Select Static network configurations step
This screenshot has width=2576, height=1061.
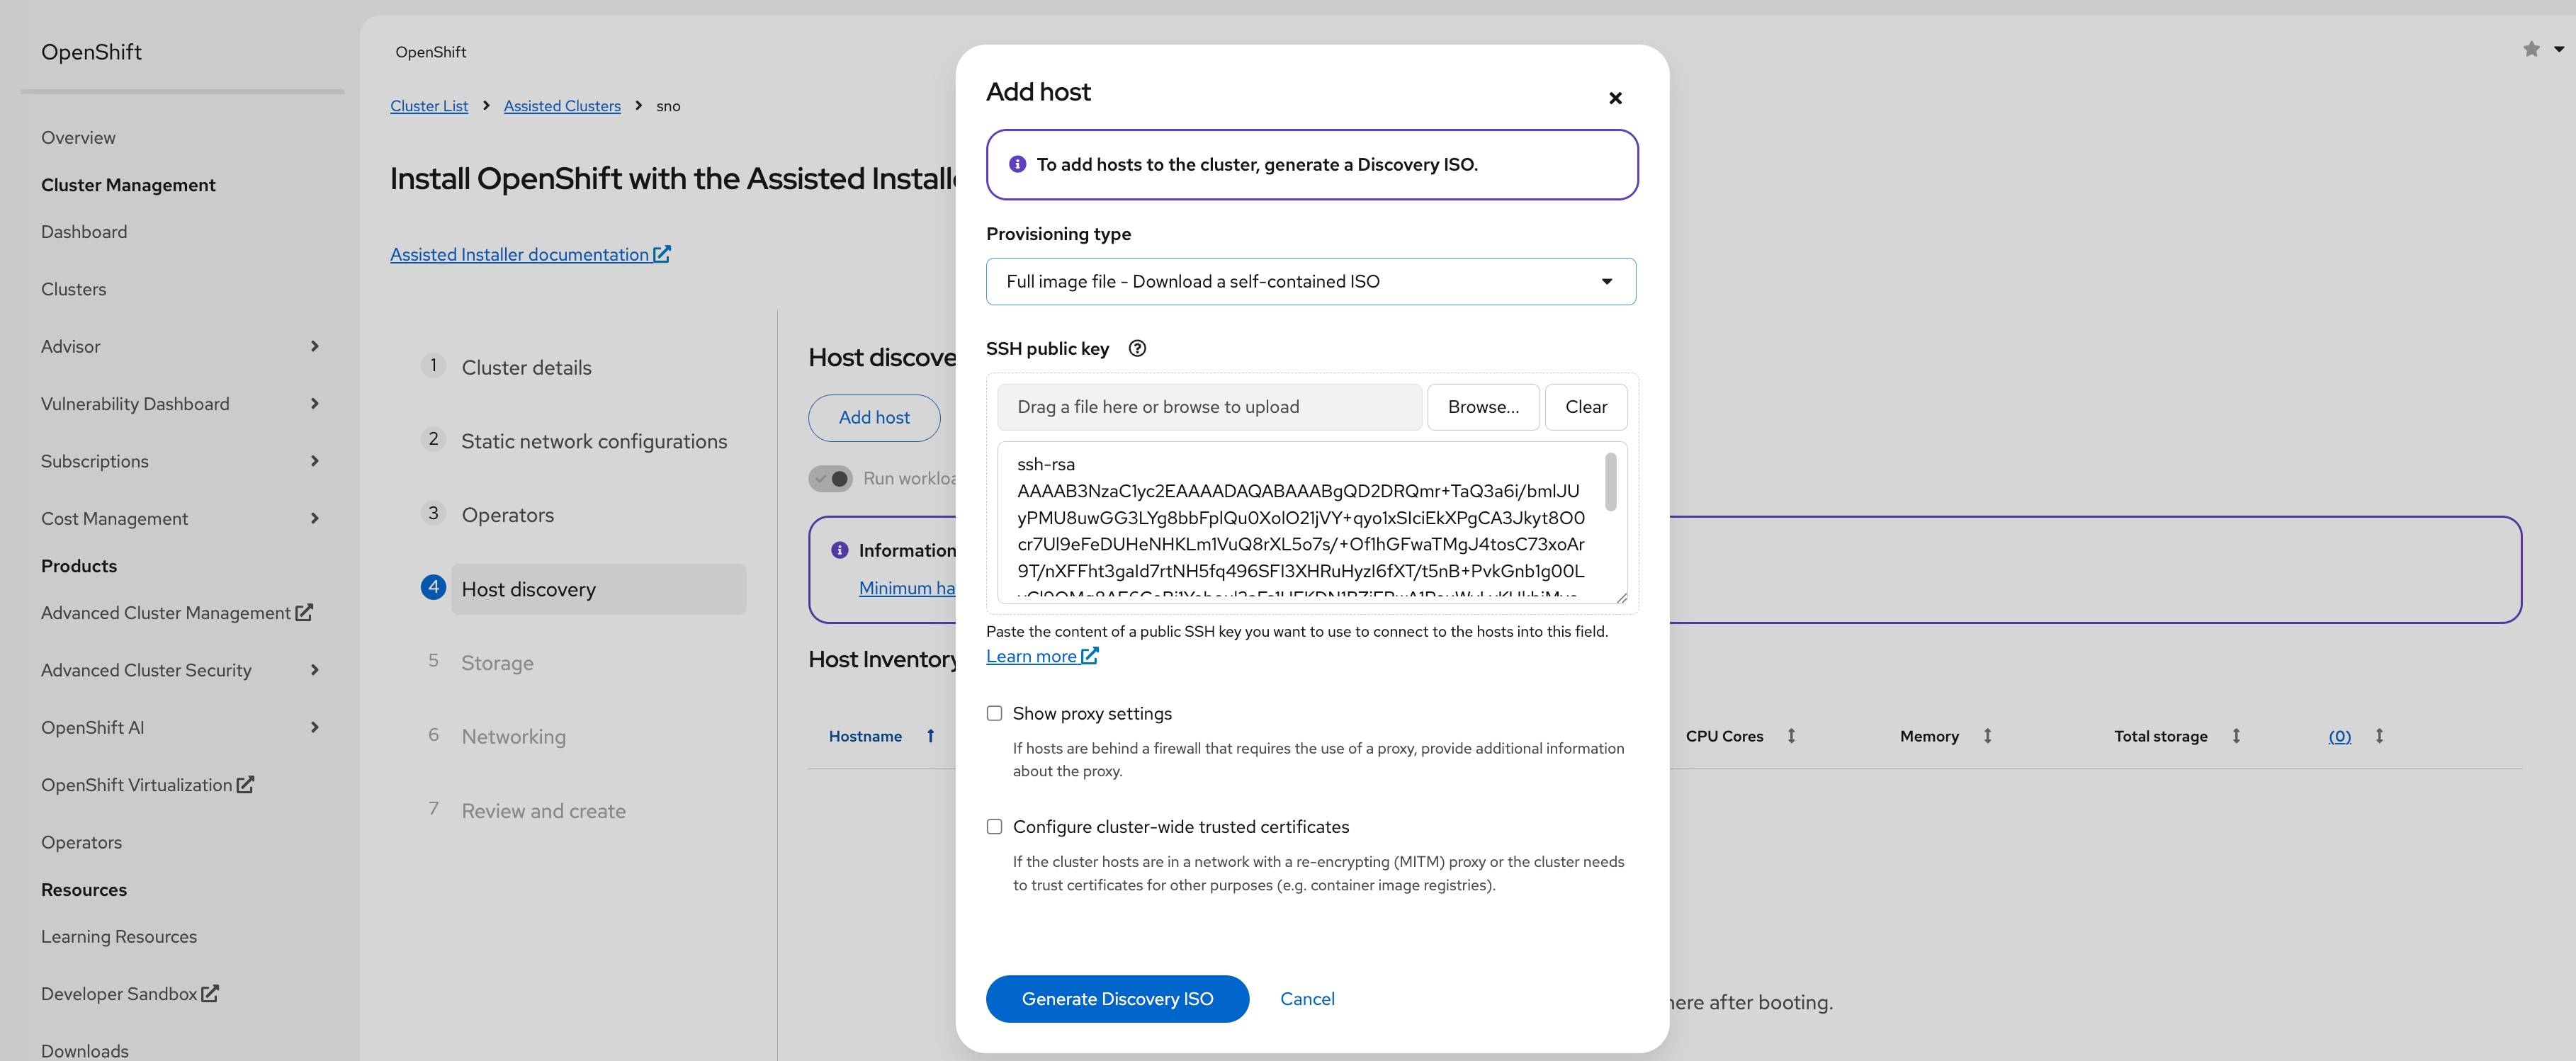pyautogui.click(x=594, y=441)
